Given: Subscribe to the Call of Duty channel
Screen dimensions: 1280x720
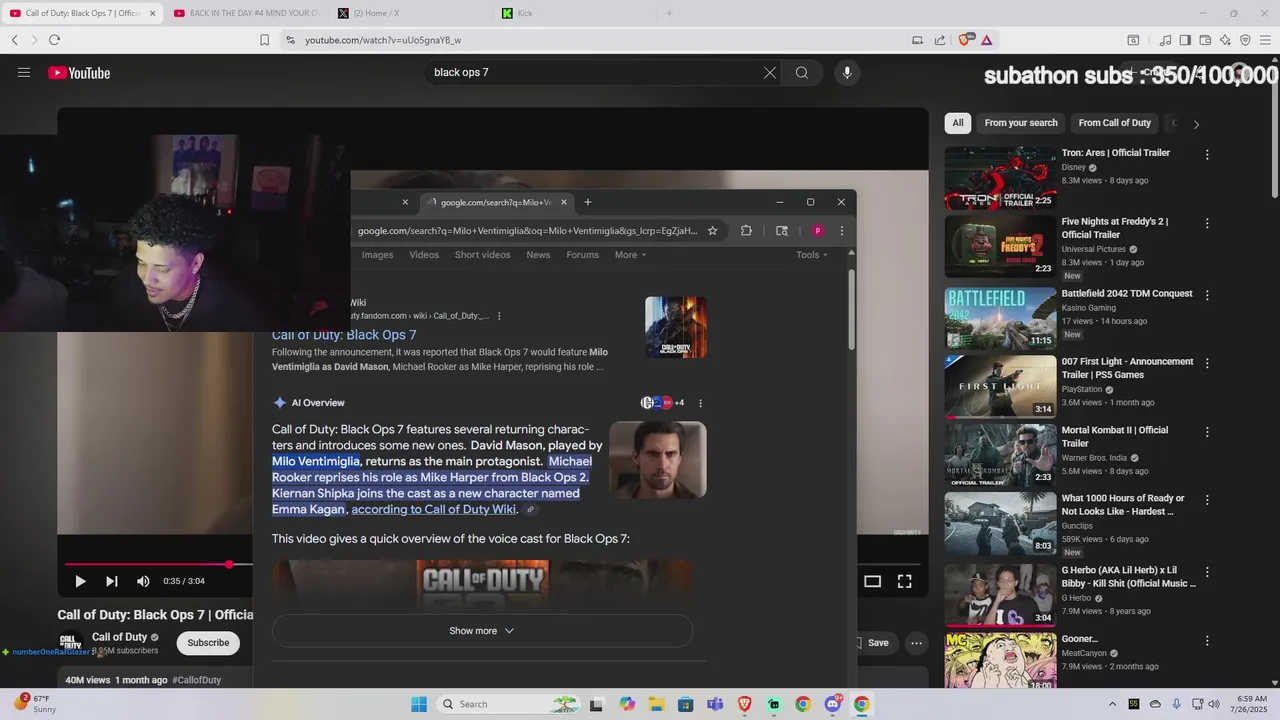Looking at the screenshot, I should point(208,643).
